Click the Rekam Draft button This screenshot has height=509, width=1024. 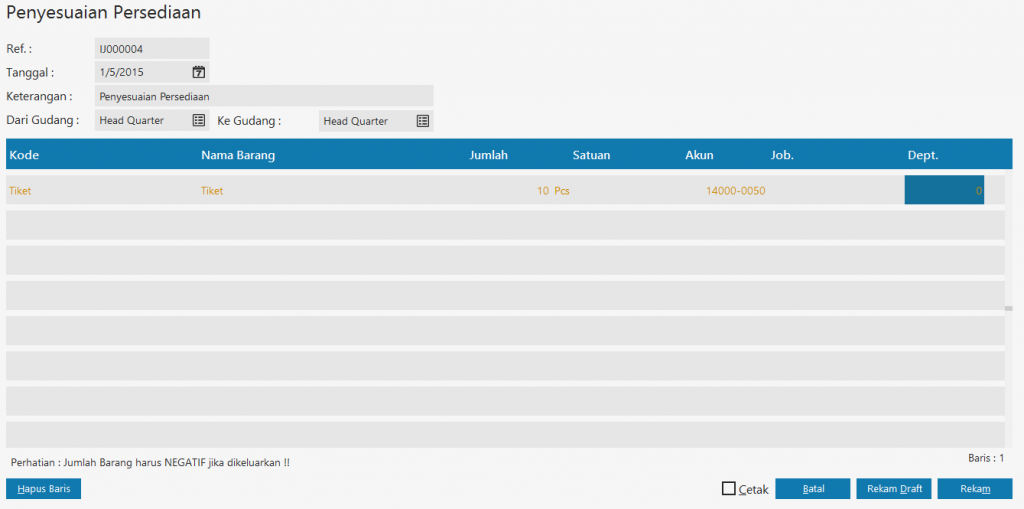[x=894, y=489]
